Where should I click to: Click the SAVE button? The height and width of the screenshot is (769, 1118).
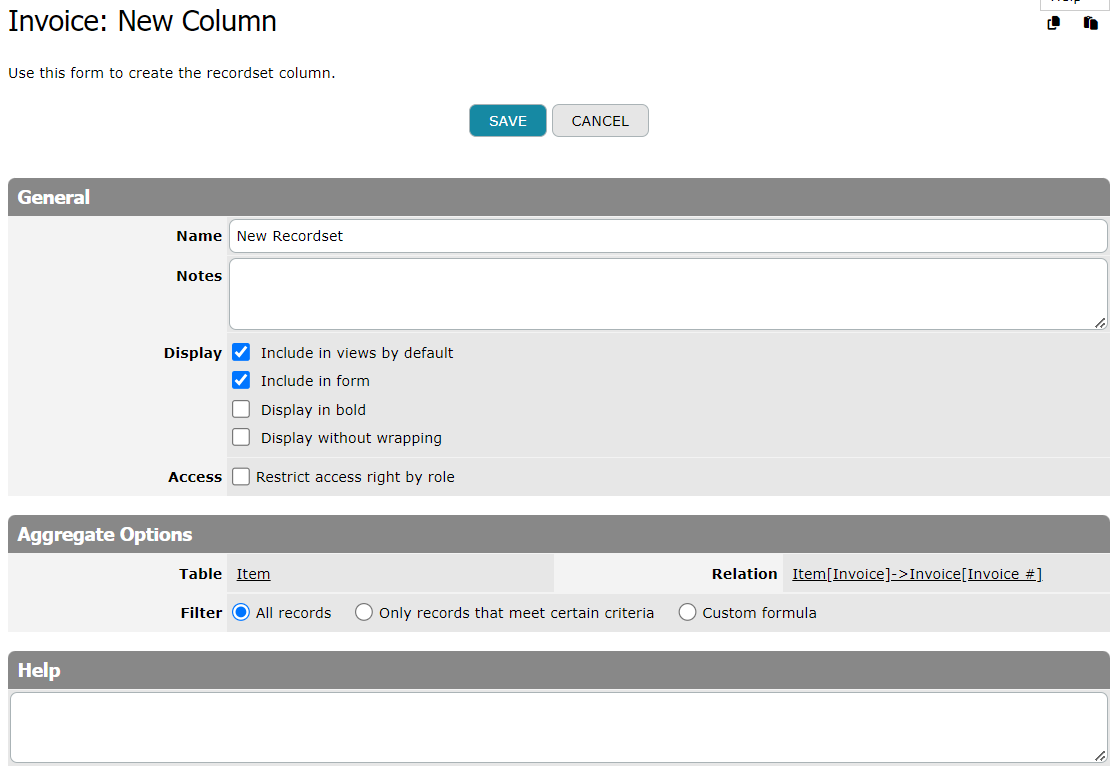click(508, 120)
